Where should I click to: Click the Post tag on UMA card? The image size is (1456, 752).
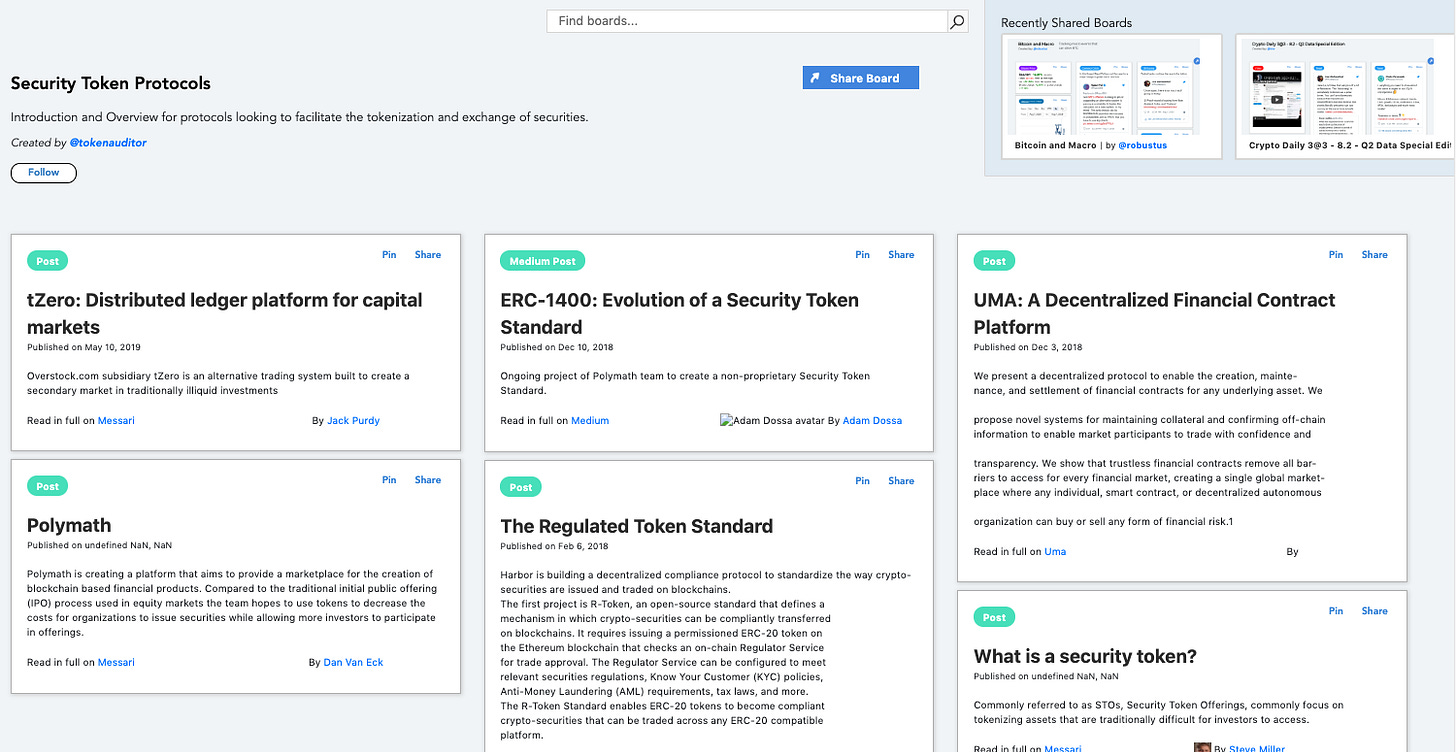point(994,261)
